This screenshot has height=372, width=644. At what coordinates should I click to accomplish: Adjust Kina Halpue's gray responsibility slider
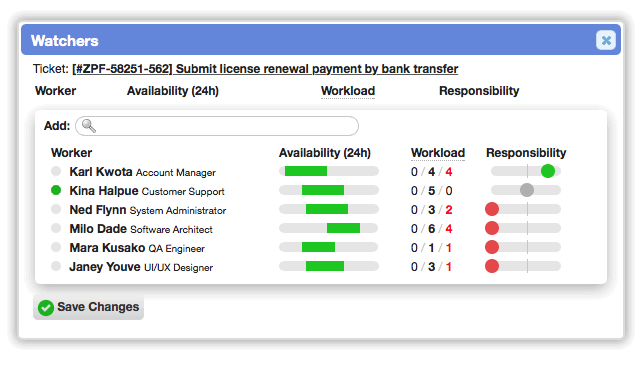[527, 190]
